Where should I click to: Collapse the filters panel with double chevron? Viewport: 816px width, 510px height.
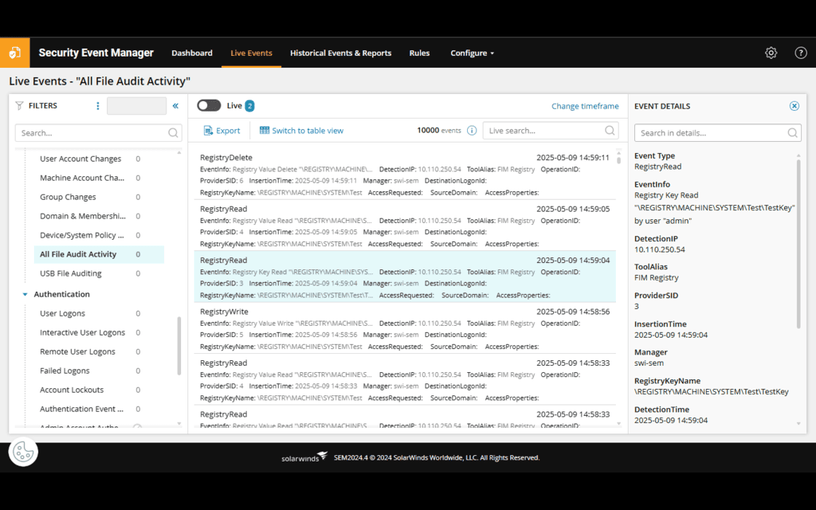(x=175, y=106)
